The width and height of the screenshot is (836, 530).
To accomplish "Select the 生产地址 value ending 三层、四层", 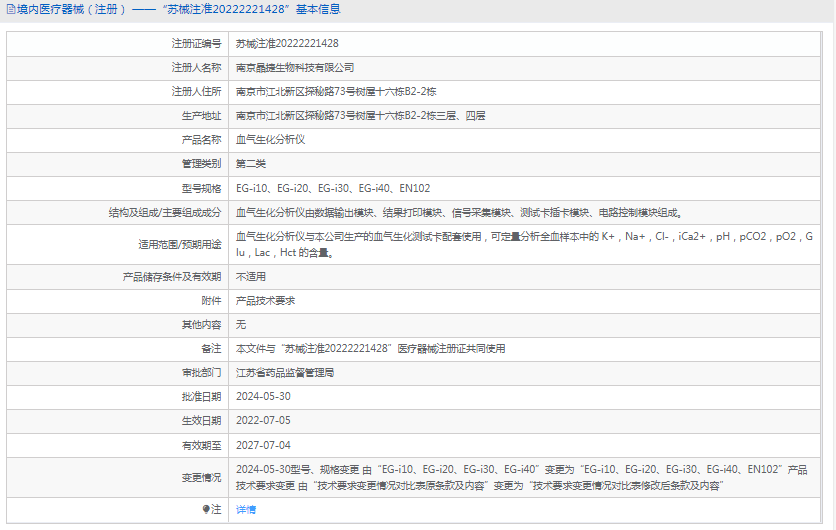I will click(361, 116).
